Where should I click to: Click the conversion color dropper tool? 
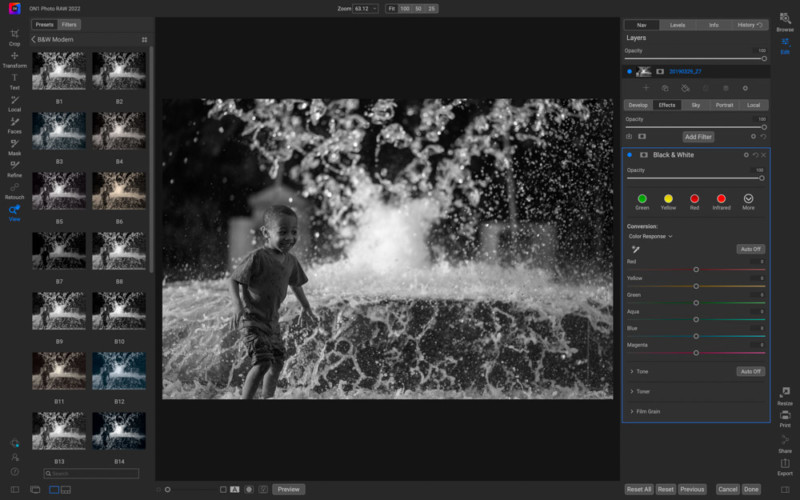click(636, 249)
